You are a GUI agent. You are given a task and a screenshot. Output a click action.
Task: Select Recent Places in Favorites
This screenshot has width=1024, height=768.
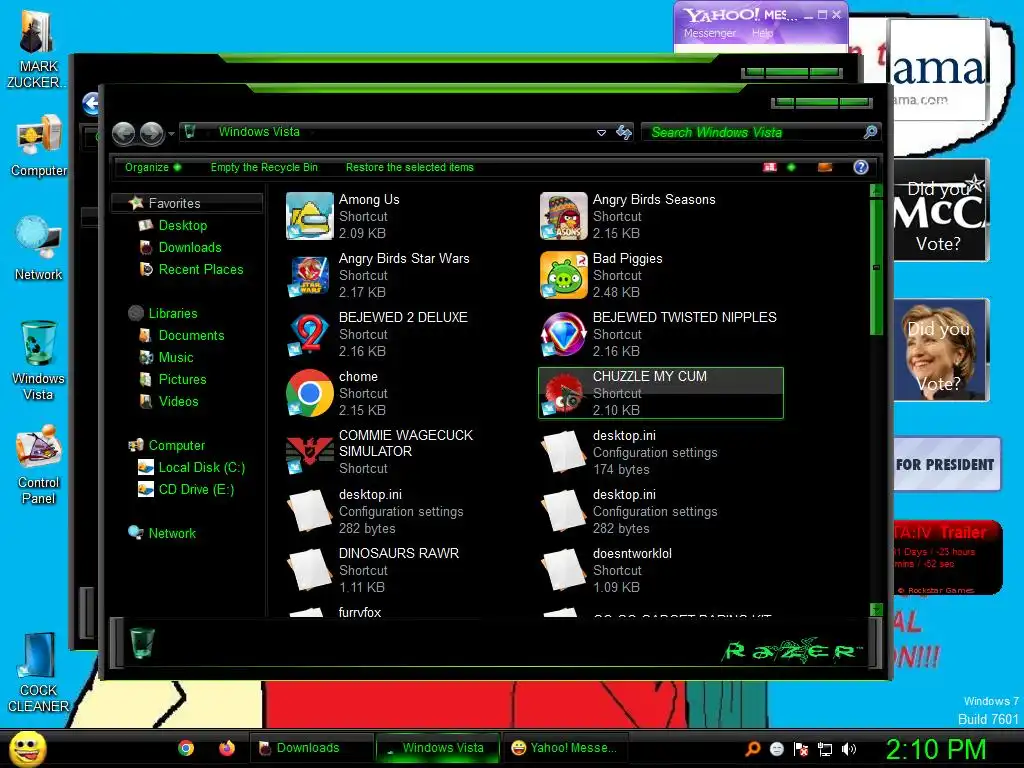pos(200,269)
